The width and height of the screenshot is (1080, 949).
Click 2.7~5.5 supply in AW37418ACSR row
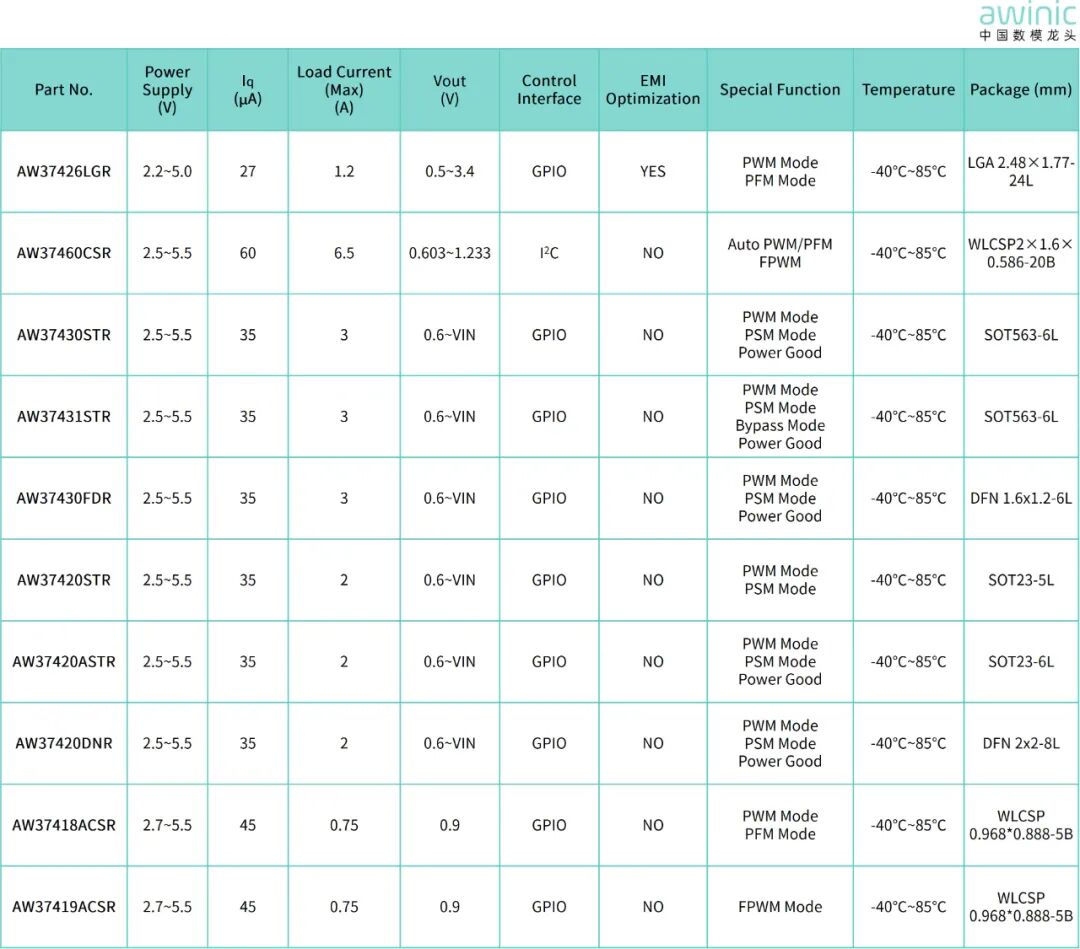[167, 825]
